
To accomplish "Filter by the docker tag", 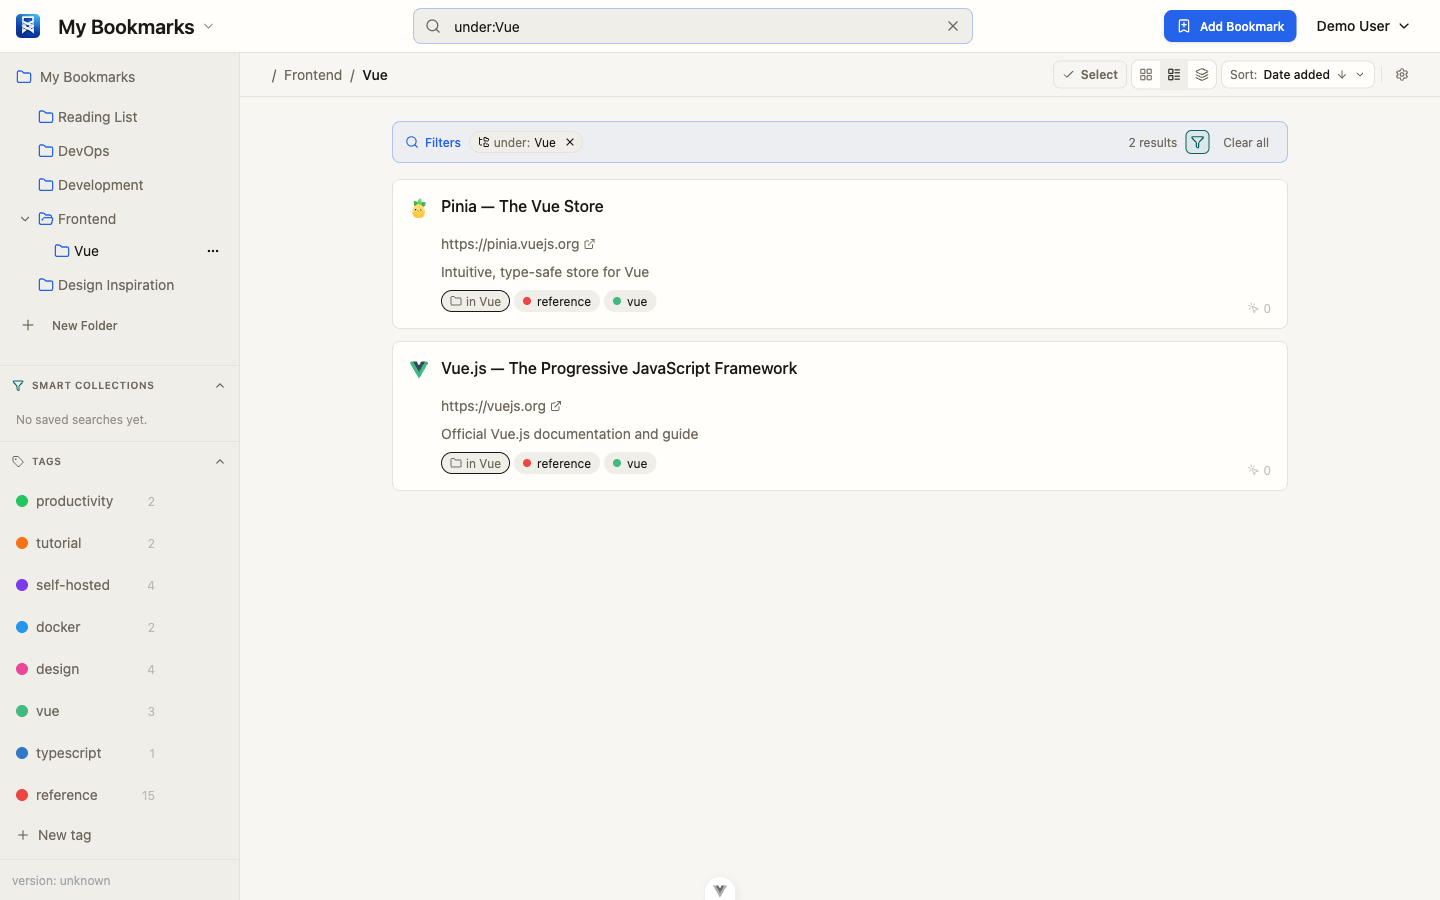I will point(58,627).
